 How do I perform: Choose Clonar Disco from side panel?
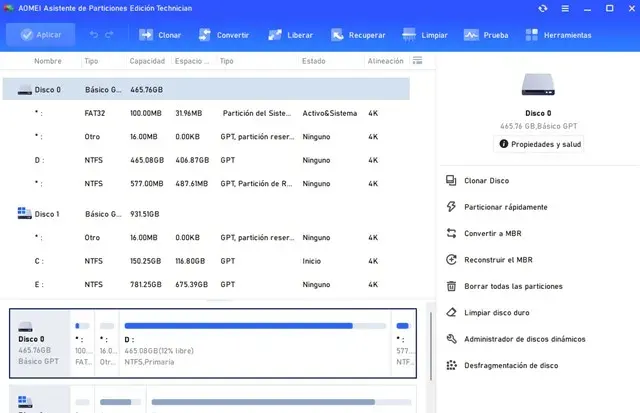point(487,180)
